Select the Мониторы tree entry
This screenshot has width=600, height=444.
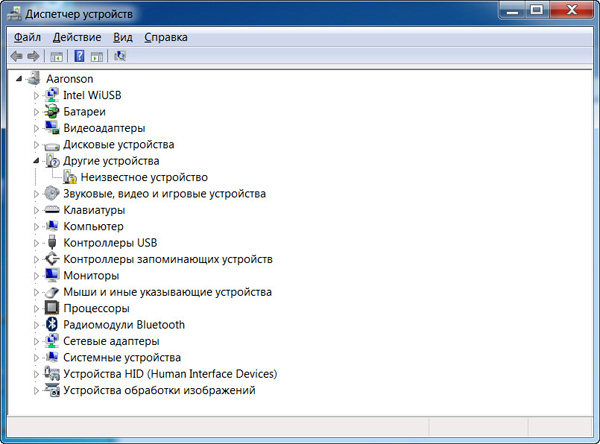tap(91, 275)
